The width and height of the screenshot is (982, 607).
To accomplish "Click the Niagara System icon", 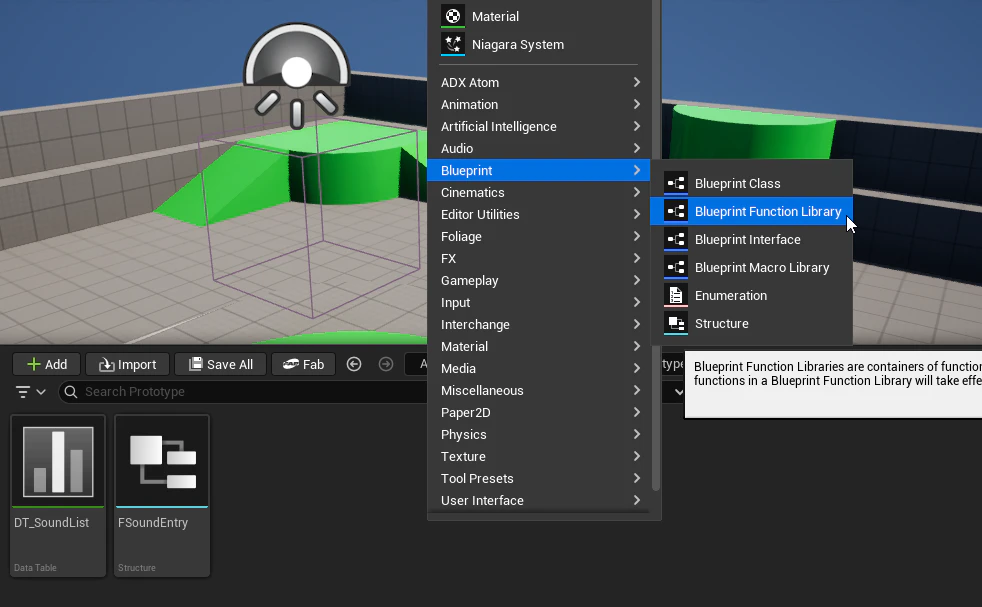I will [x=453, y=44].
